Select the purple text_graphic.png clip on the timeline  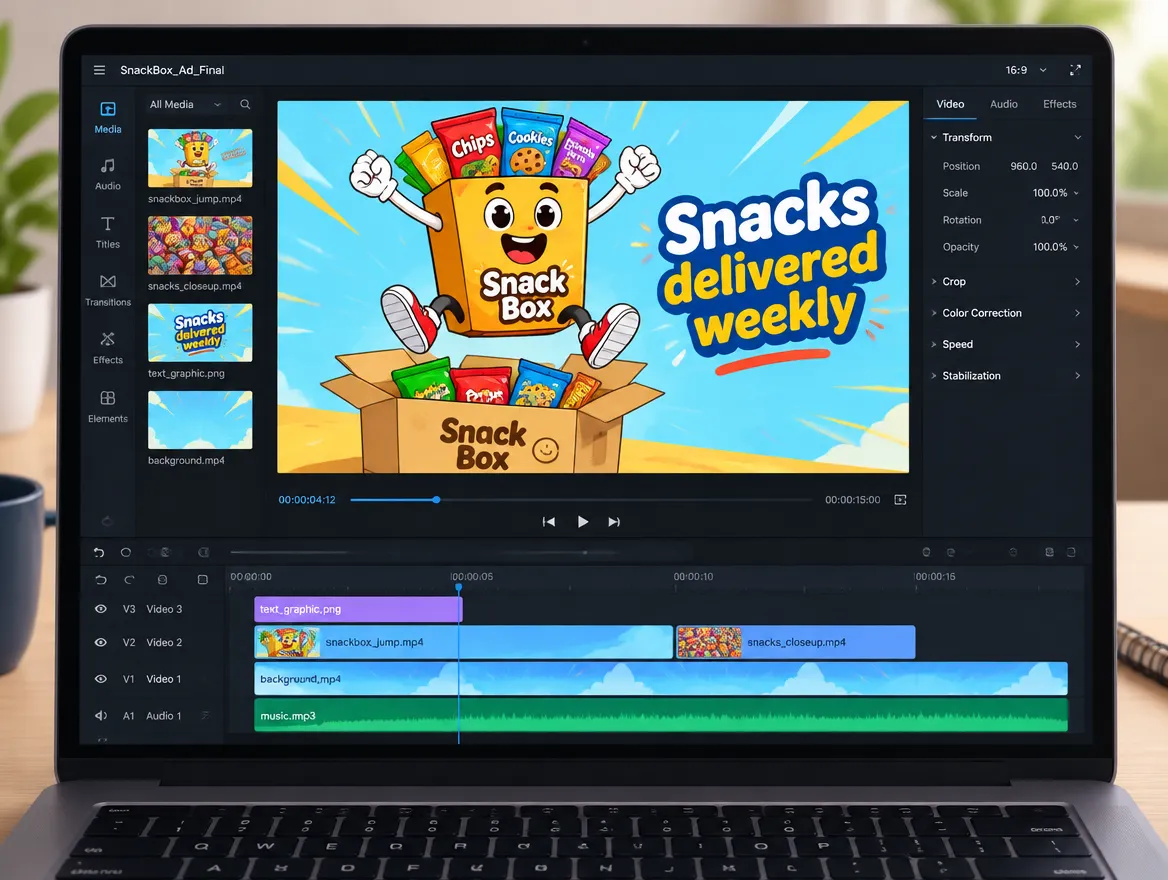[x=358, y=609]
